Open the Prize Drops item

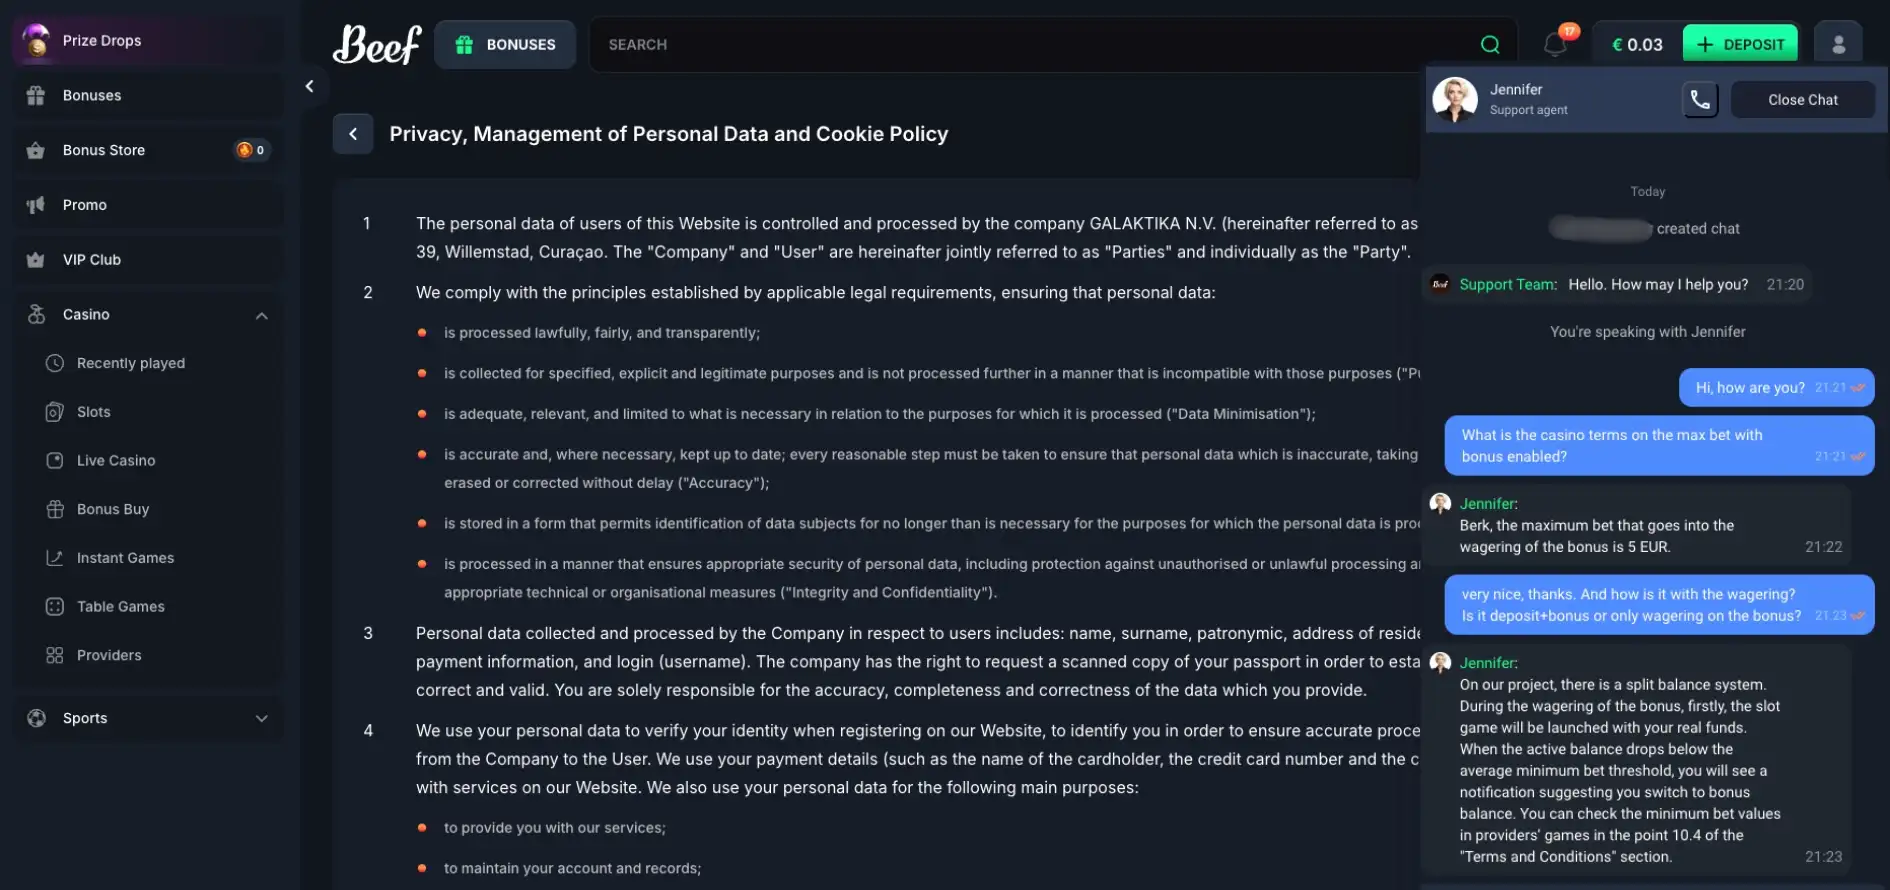(x=102, y=40)
